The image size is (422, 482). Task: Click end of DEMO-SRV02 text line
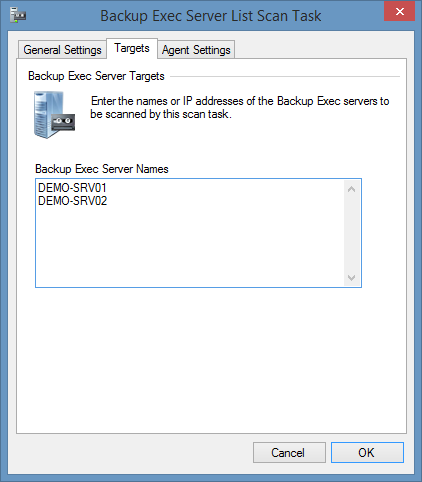(108, 201)
